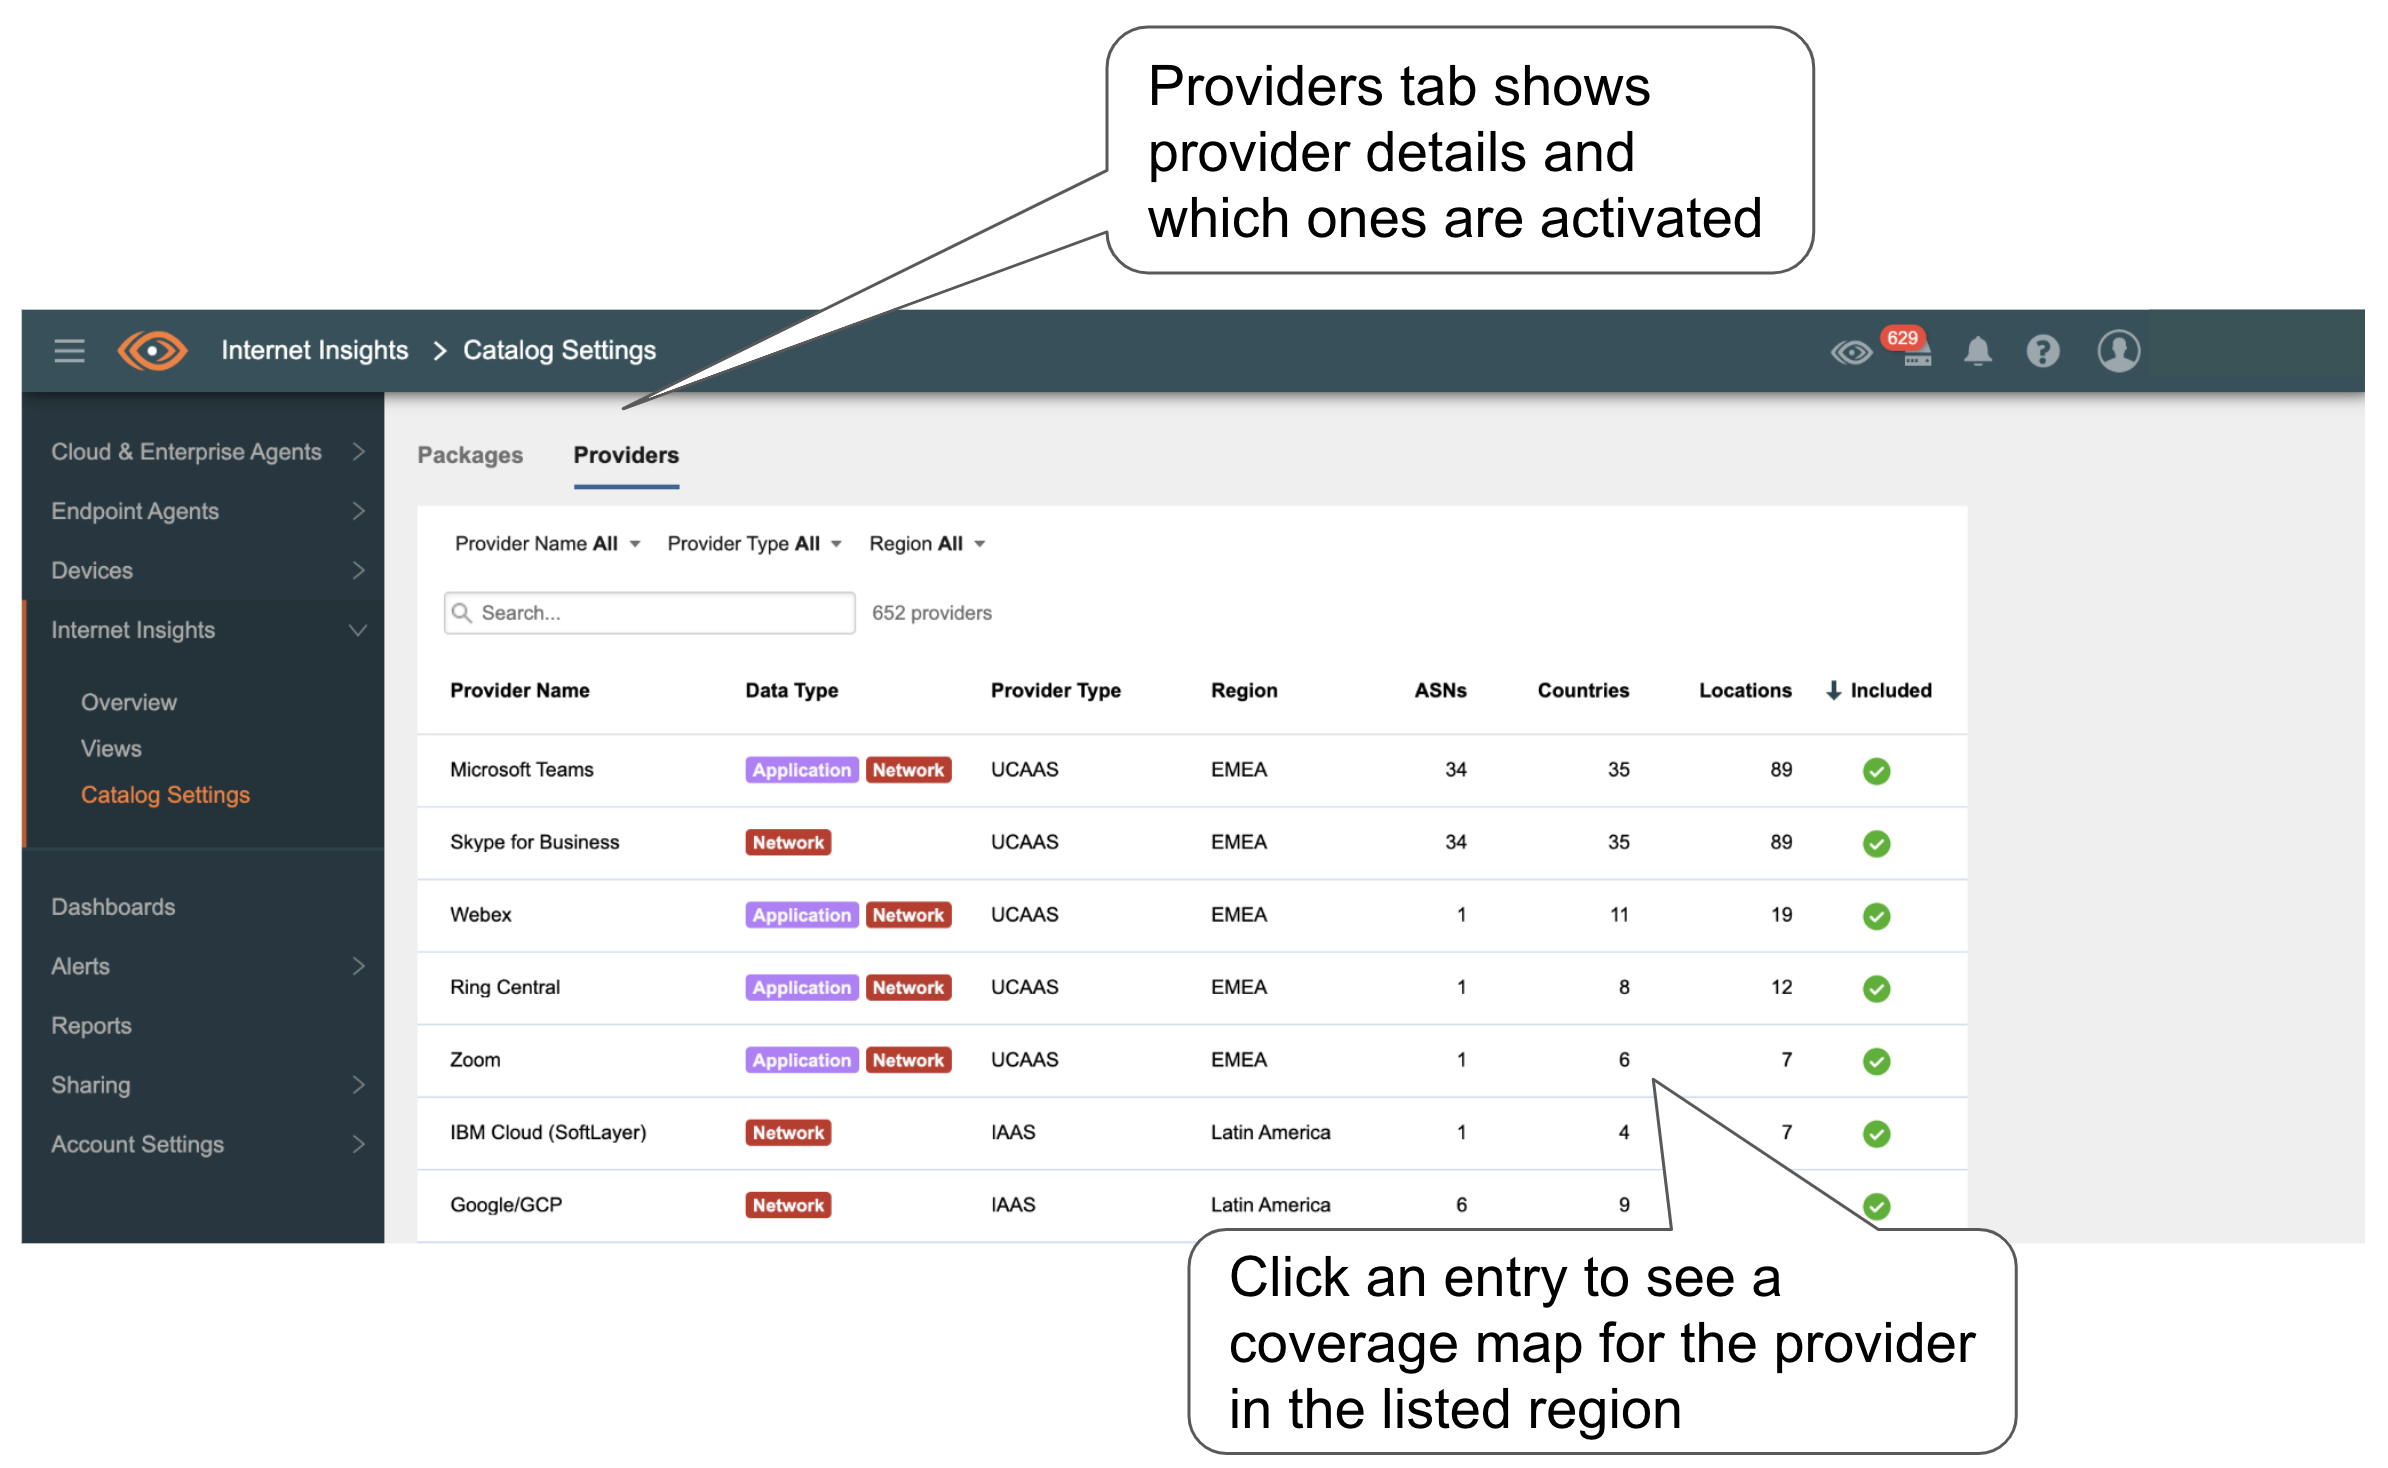Open the hamburger navigation menu

point(69,351)
